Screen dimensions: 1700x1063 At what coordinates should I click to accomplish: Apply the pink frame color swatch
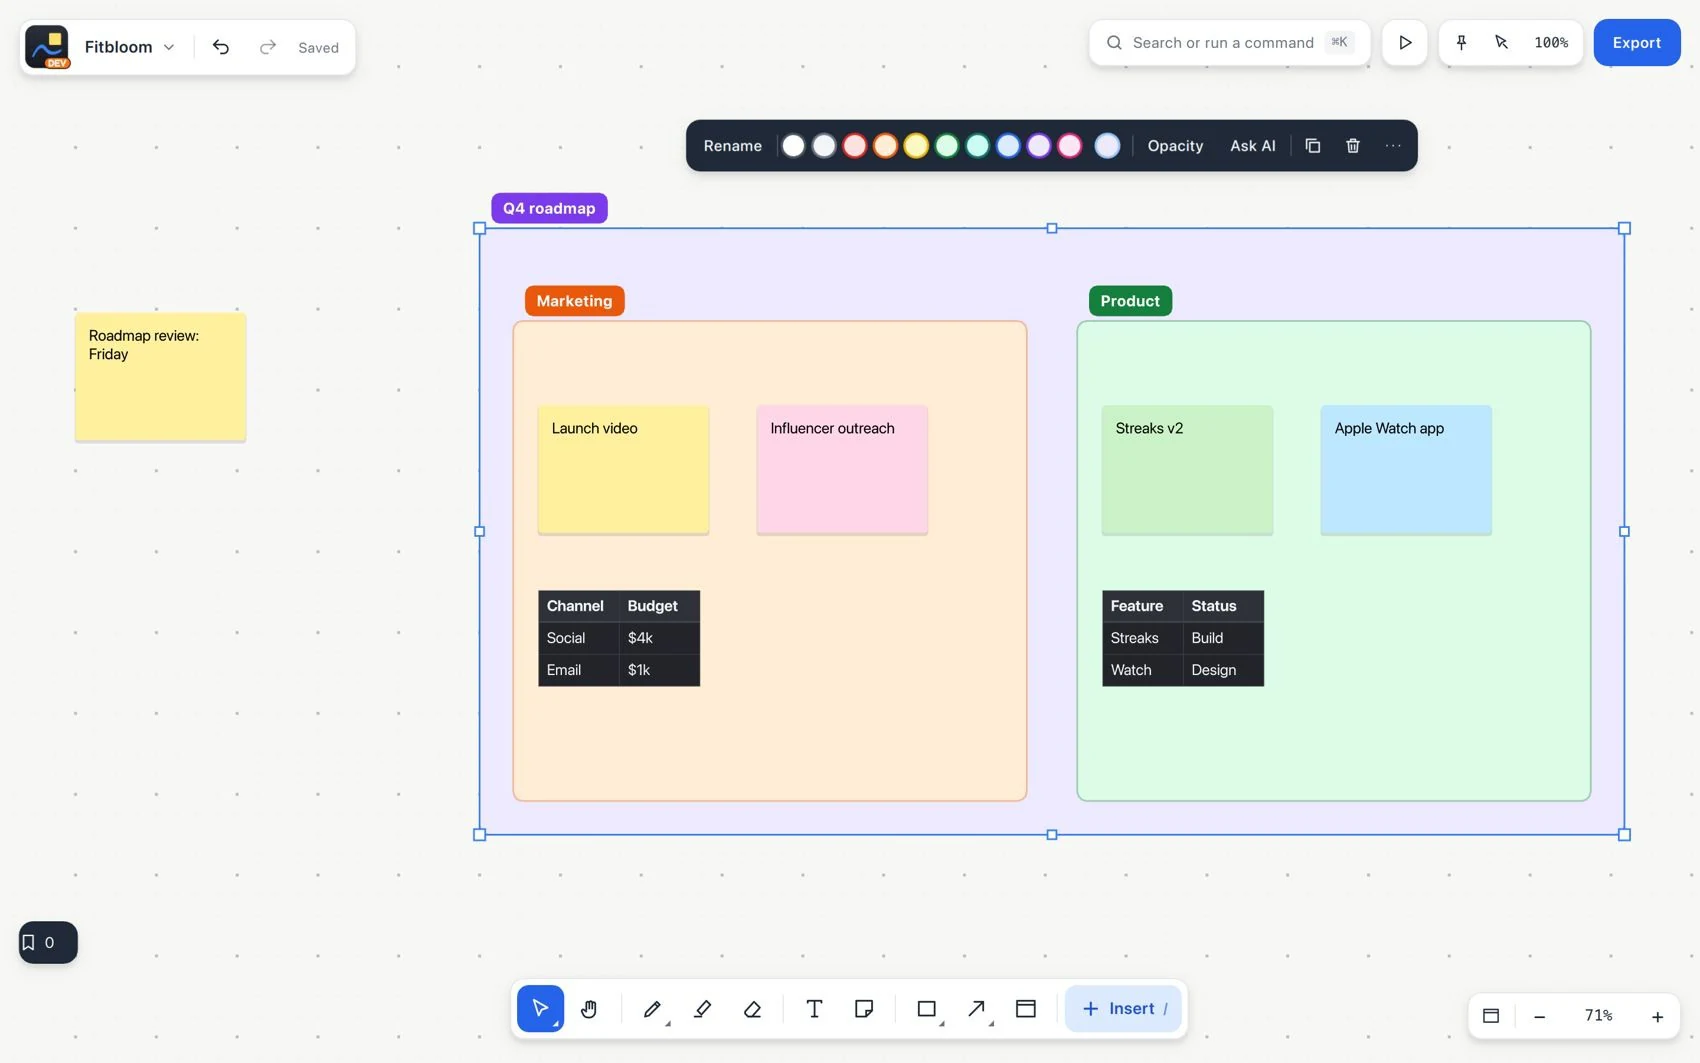coord(1070,146)
